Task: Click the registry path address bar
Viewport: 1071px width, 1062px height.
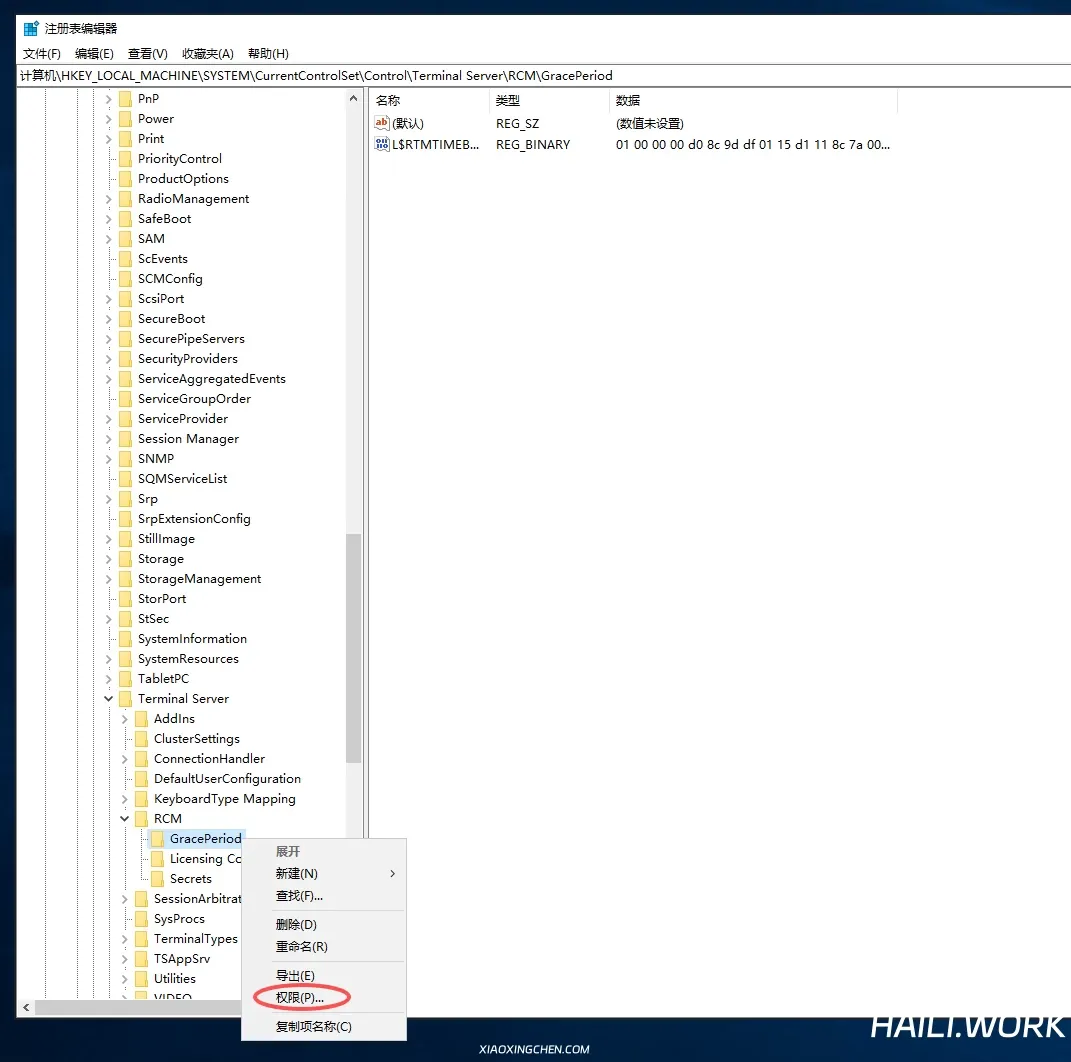Action: coord(540,76)
